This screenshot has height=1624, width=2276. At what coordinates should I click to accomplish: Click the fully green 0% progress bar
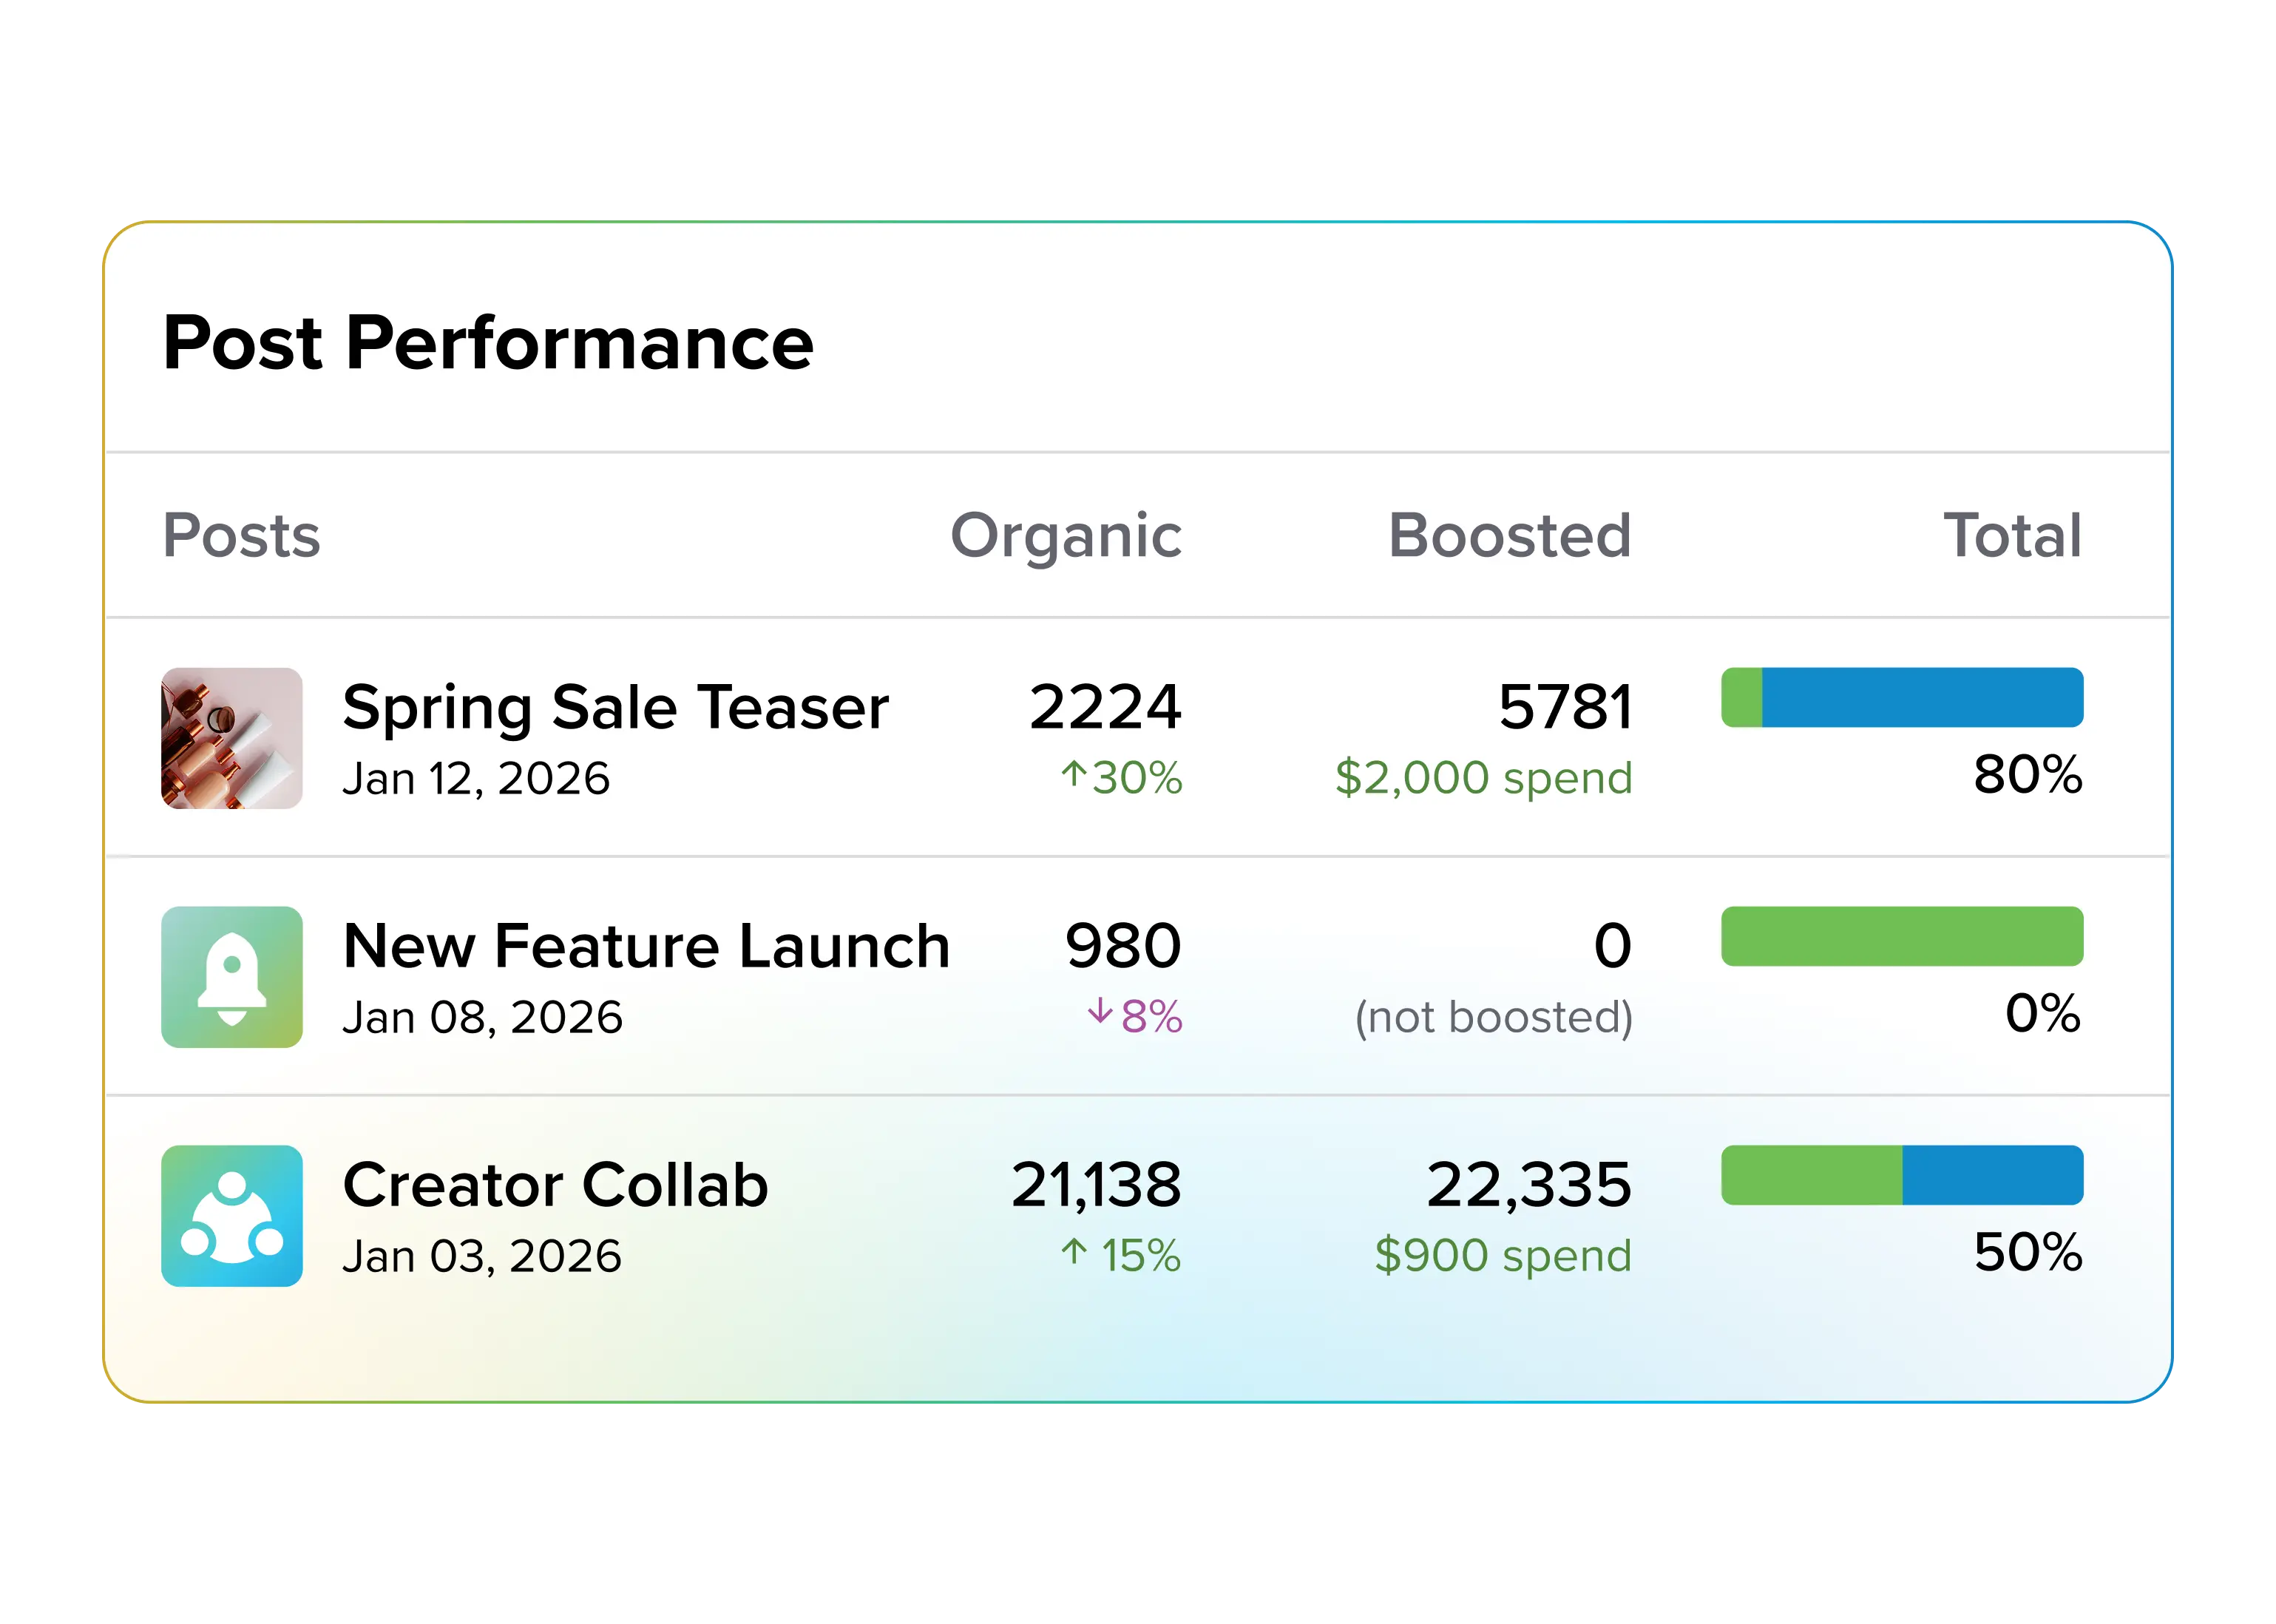pos(1902,936)
